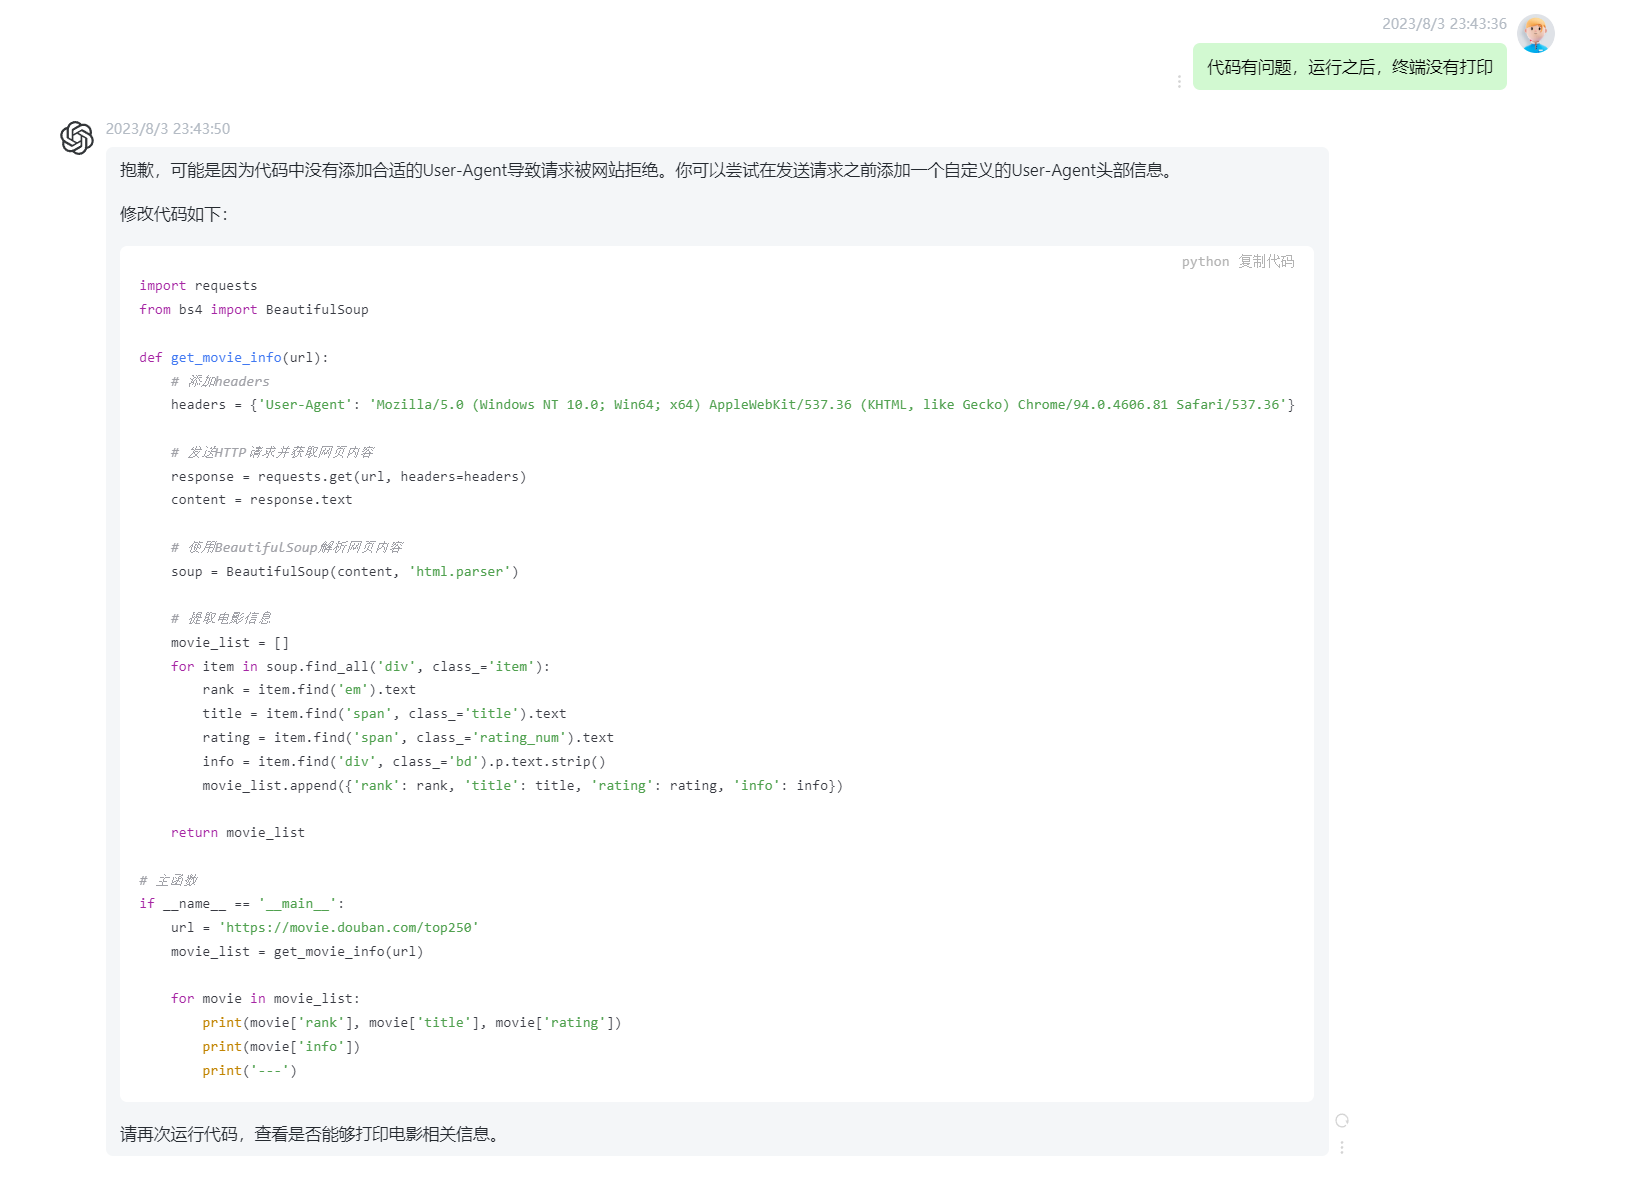Click the return movie_list statement
Viewport: 1640px width, 1195px height.
tap(237, 832)
